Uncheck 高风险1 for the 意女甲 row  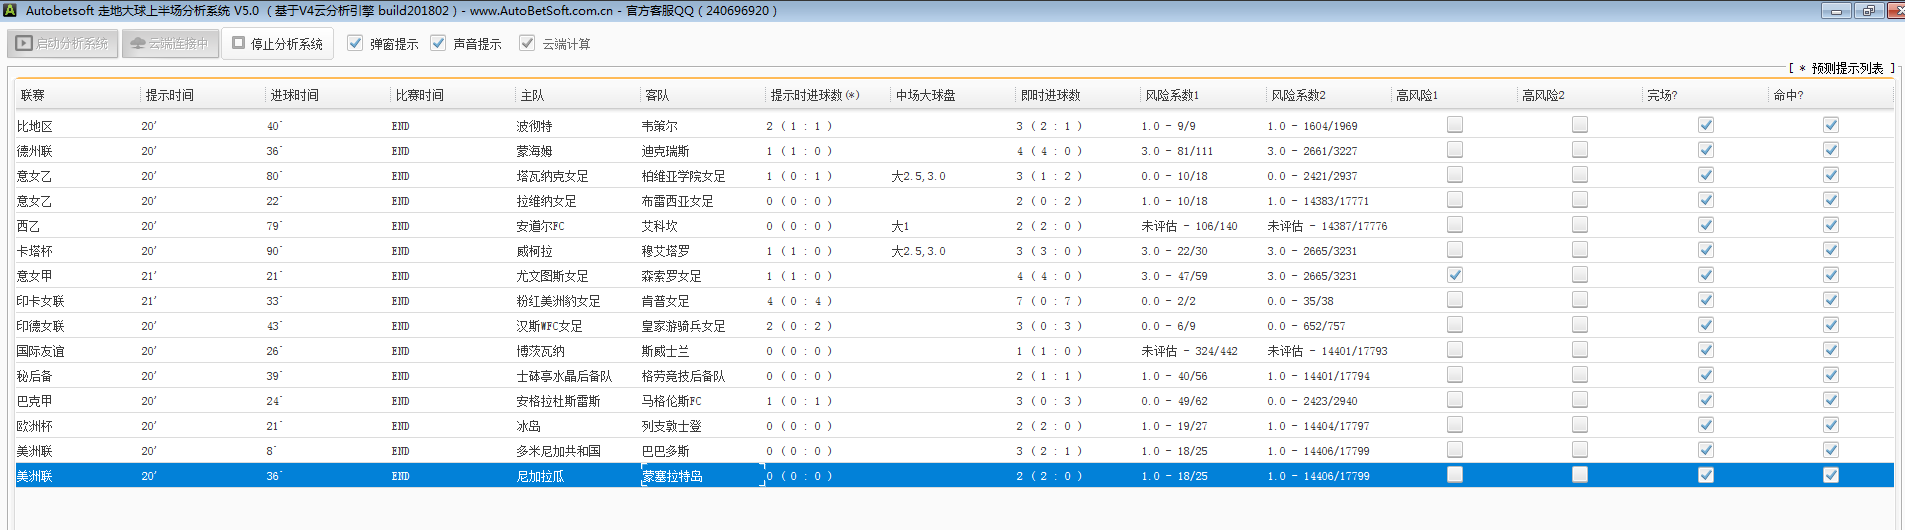[1455, 275]
